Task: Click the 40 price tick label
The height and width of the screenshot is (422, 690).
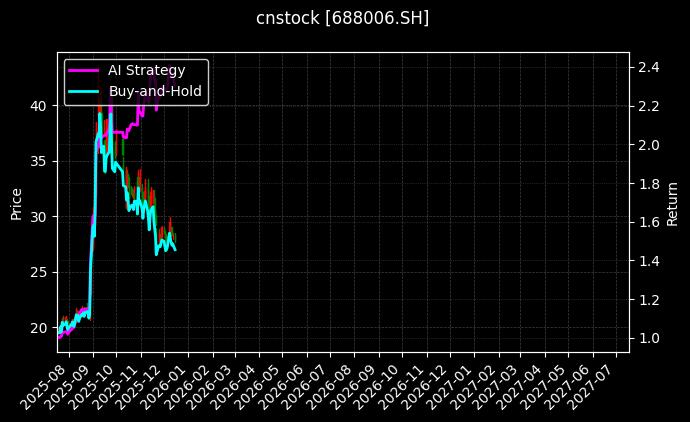Action: click(x=40, y=106)
